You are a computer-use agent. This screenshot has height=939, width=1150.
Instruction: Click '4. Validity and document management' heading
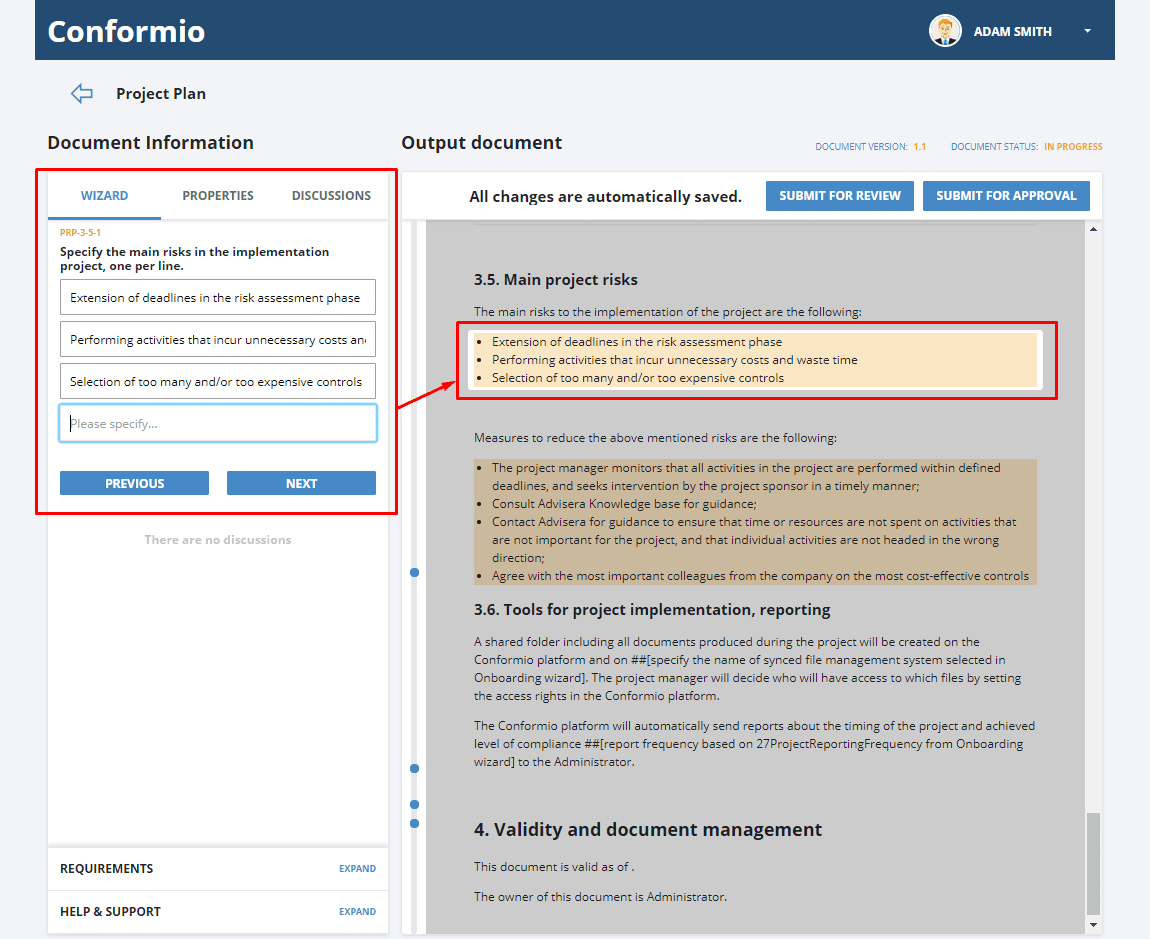click(x=648, y=830)
